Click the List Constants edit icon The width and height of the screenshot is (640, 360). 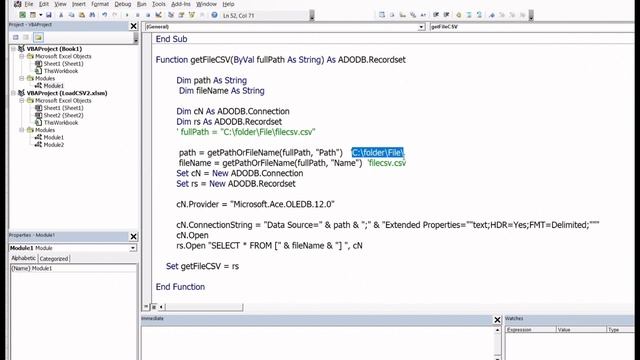392,15
